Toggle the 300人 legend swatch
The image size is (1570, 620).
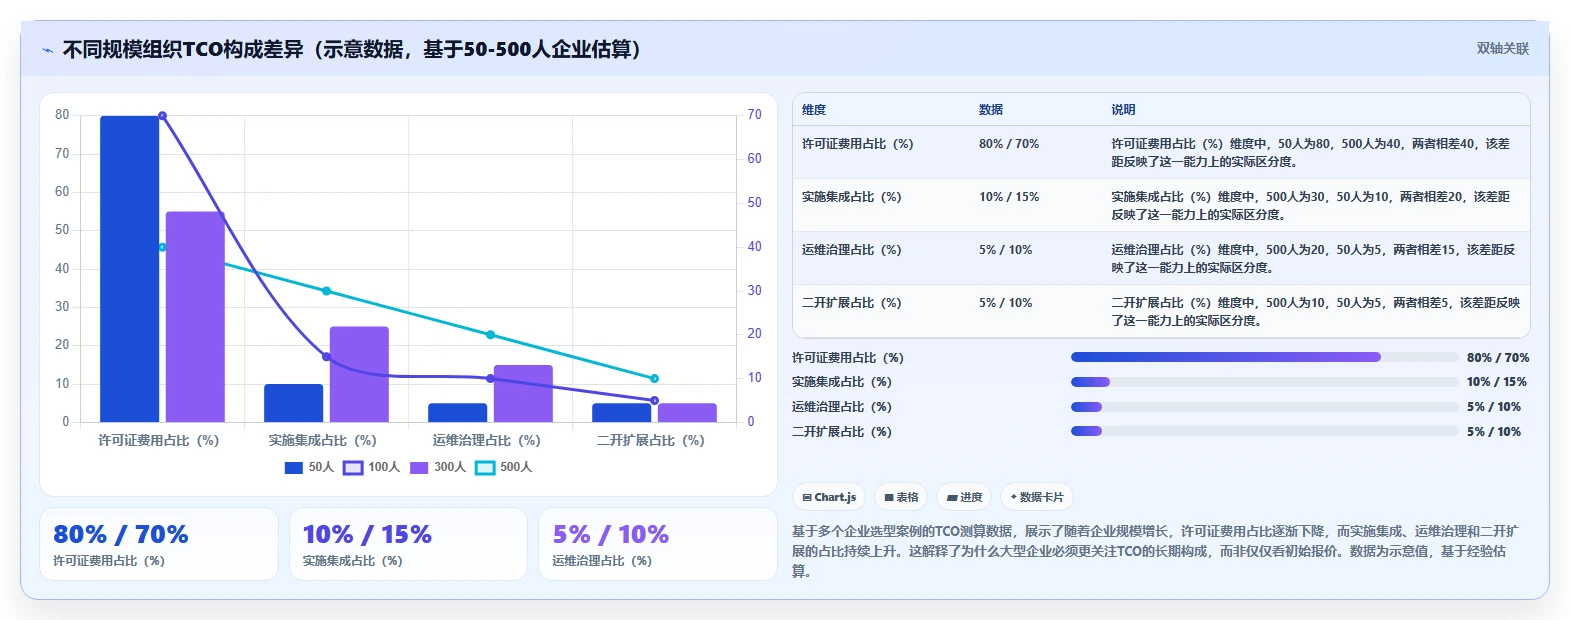pyautogui.click(x=419, y=468)
